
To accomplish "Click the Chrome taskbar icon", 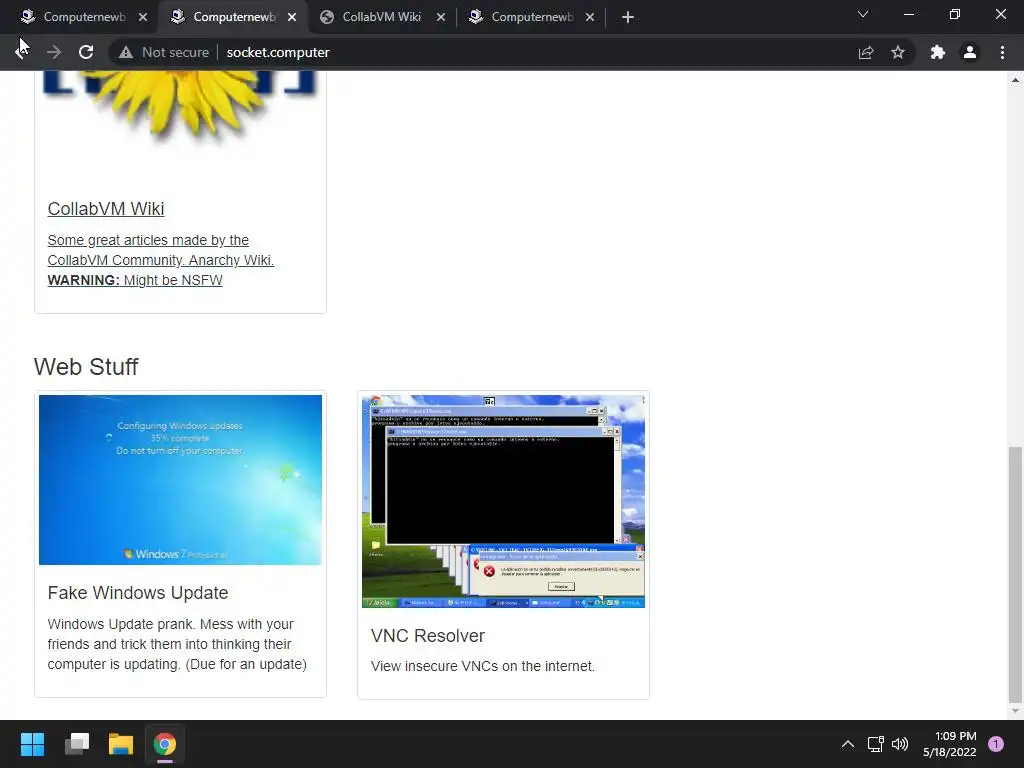I will pos(165,744).
